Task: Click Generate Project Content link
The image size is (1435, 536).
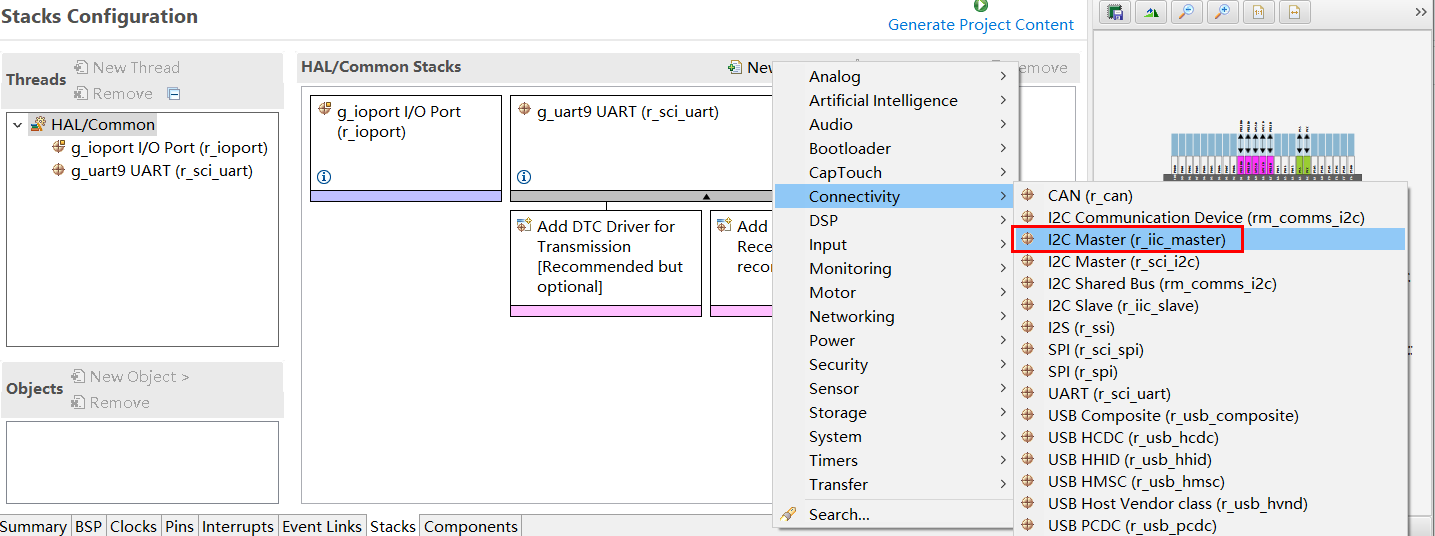Action: tap(981, 25)
